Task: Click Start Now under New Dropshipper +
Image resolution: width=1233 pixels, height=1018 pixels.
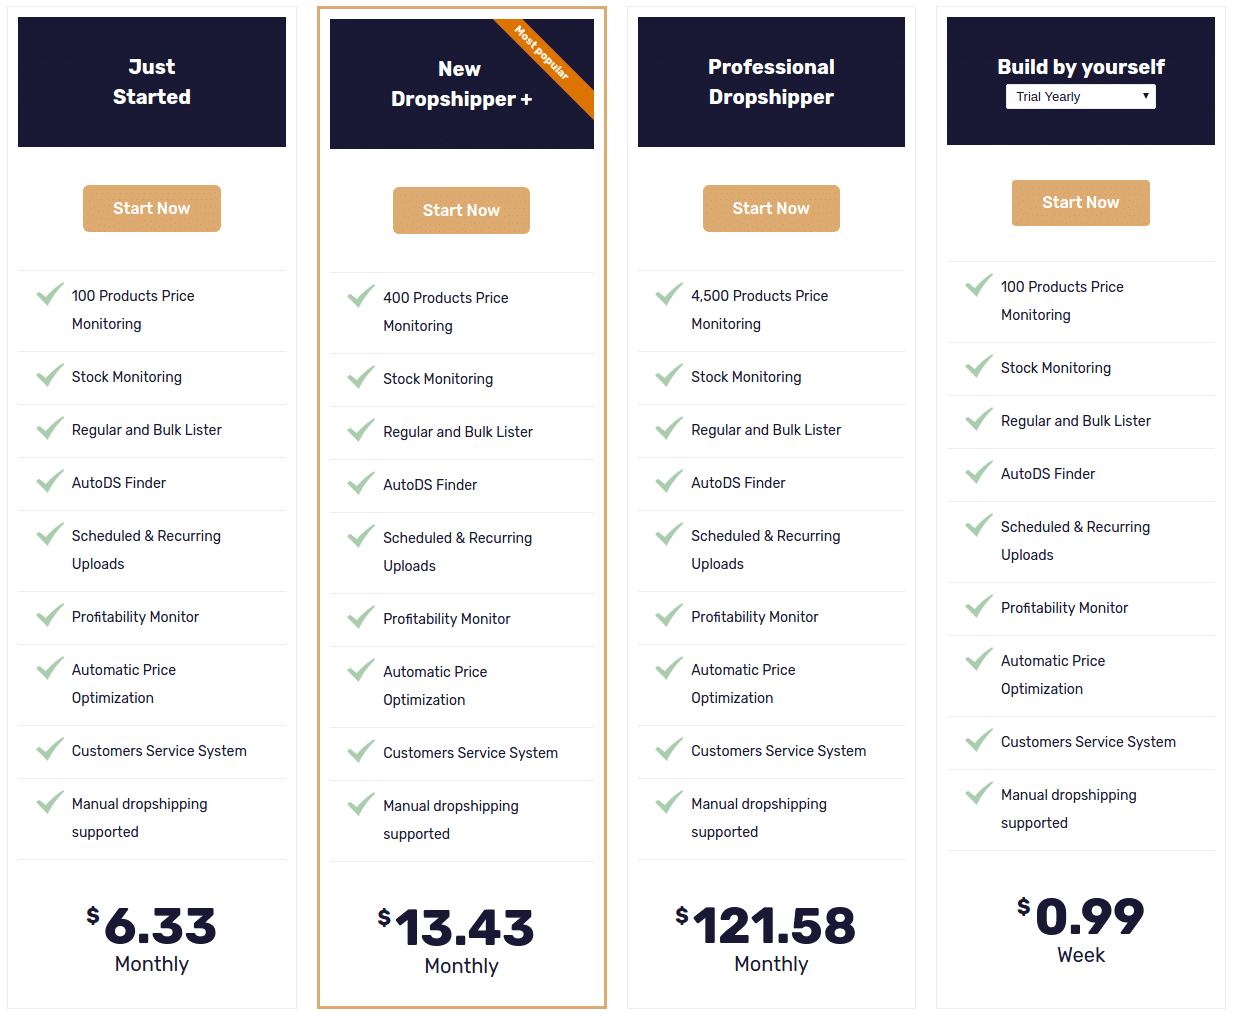Action: (461, 210)
